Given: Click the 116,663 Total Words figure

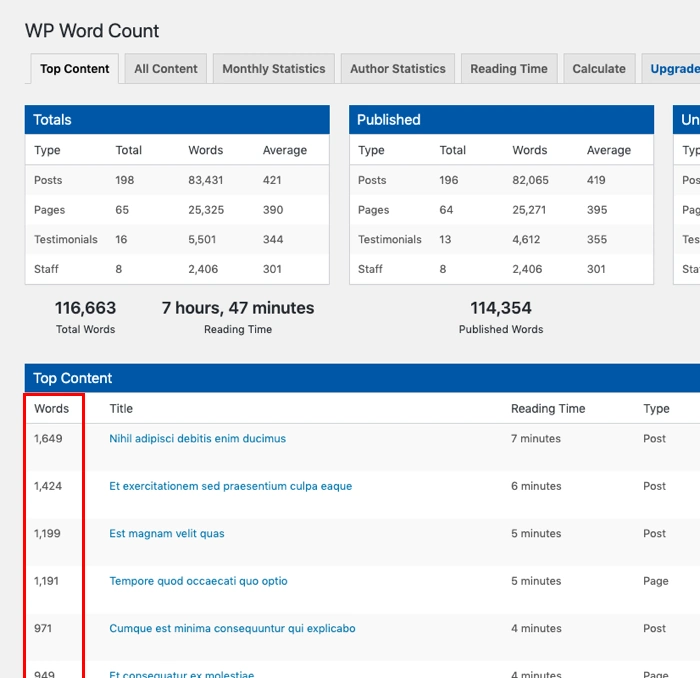Looking at the screenshot, I should click(x=85, y=308).
